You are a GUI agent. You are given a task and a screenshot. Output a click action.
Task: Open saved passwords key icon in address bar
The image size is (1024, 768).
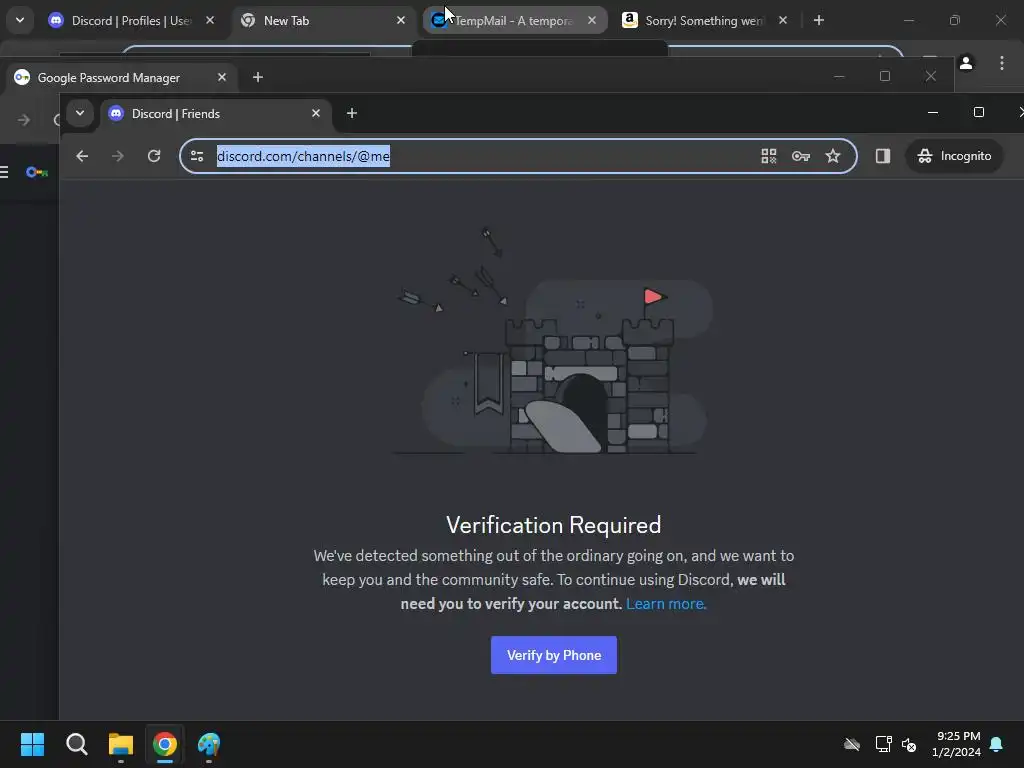(x=801, y=156)
